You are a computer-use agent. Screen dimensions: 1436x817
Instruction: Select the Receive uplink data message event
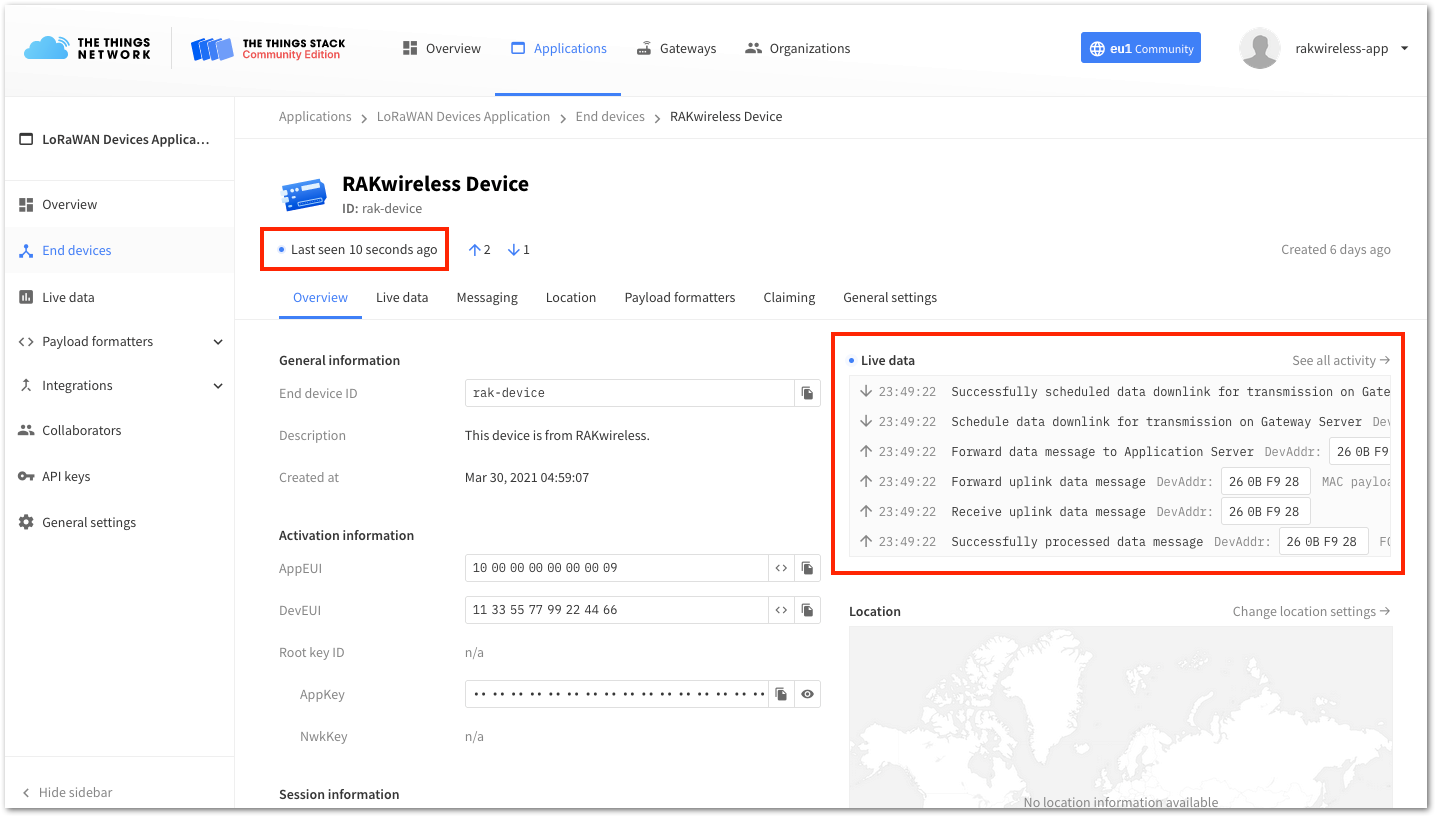pos(1120,512)
